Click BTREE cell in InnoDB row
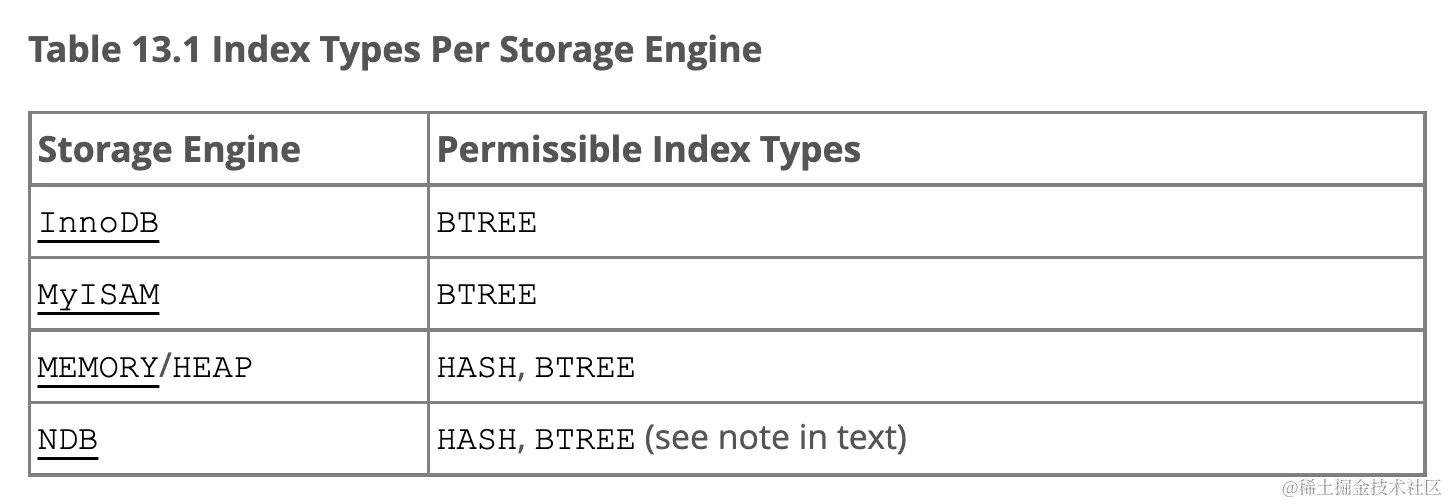1448x504 pixels. 487,222
